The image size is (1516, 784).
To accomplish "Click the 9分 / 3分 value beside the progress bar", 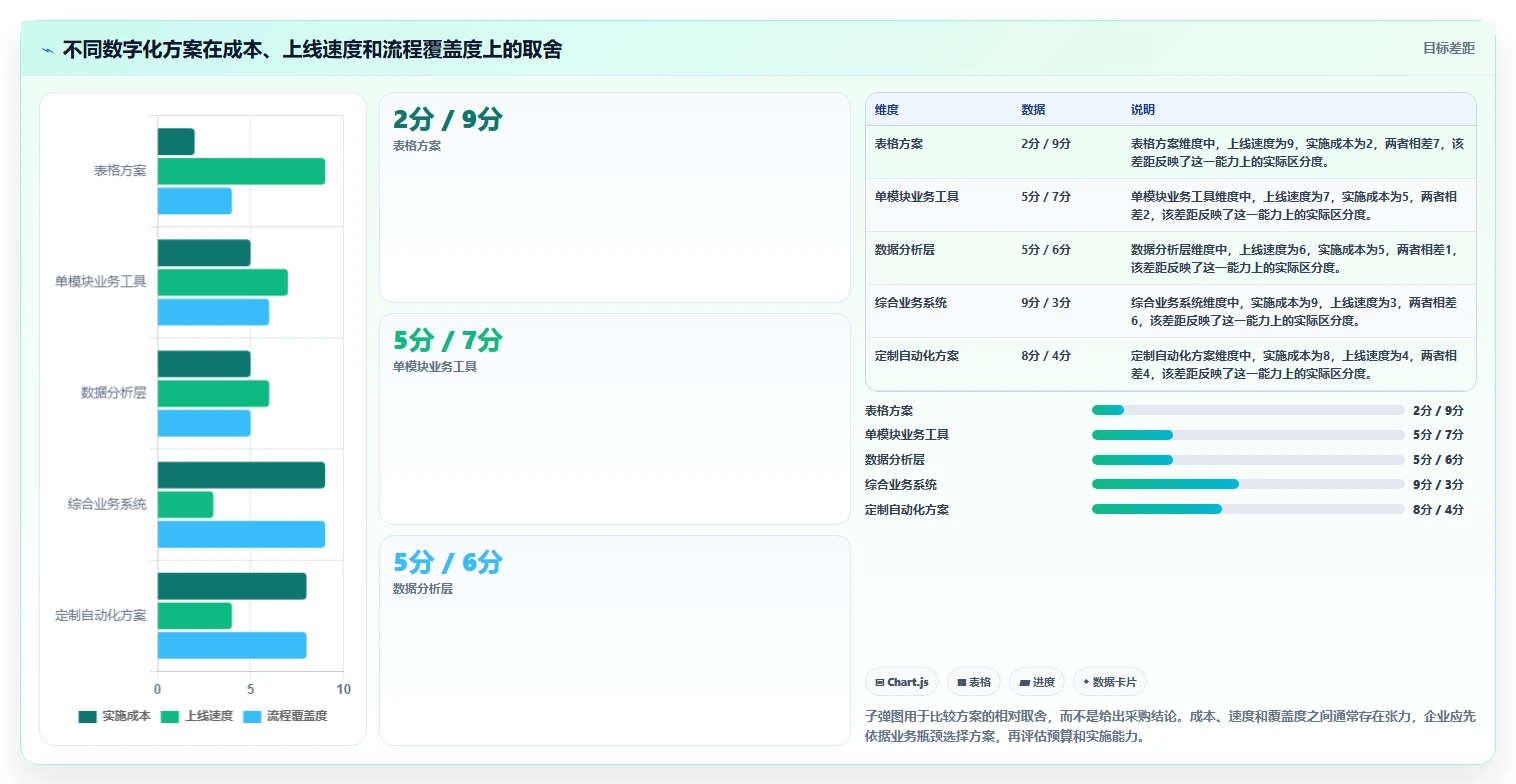I will (x=1438, y=485).
